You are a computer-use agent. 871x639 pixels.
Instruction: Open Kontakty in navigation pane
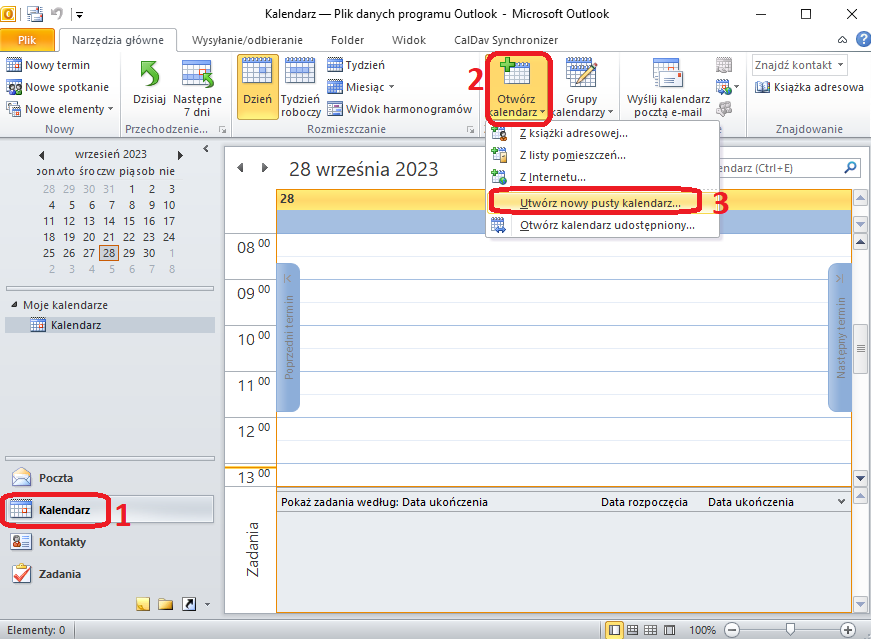[x=62, y=542]
